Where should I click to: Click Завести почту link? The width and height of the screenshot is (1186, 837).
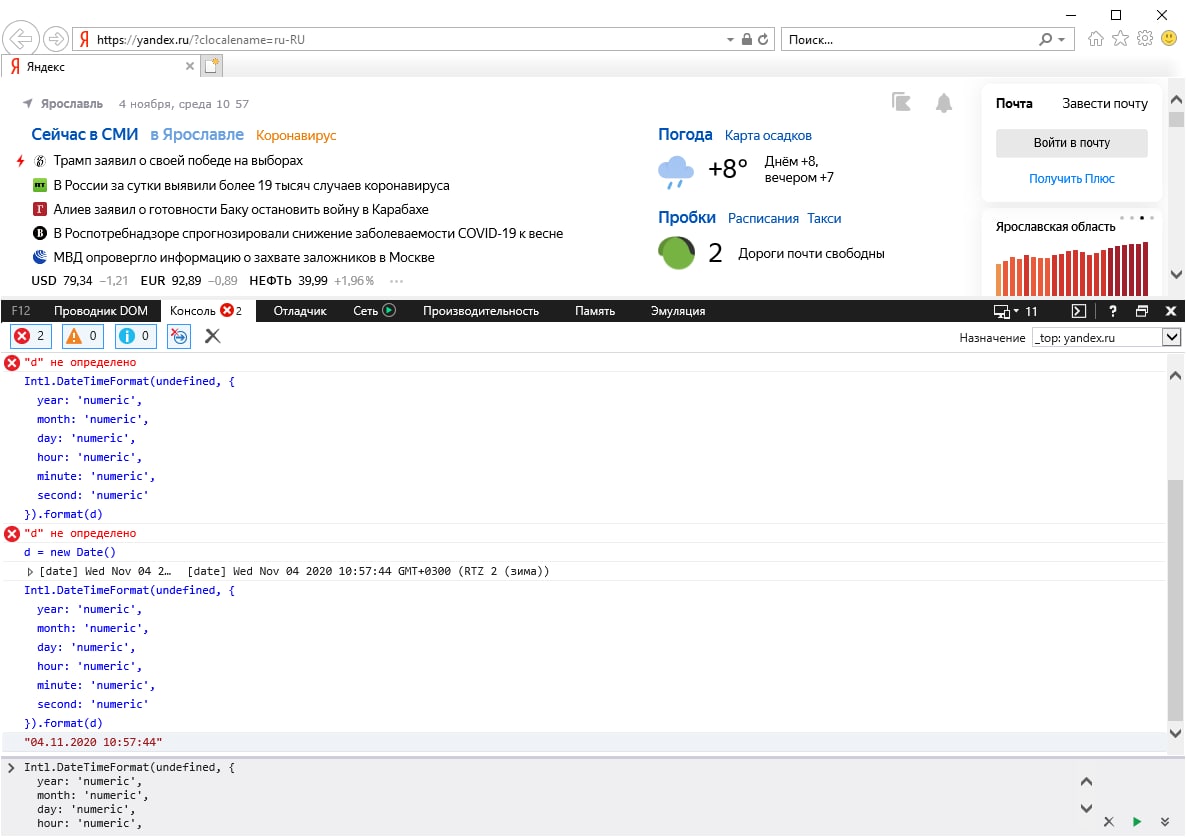[1104, 104]
